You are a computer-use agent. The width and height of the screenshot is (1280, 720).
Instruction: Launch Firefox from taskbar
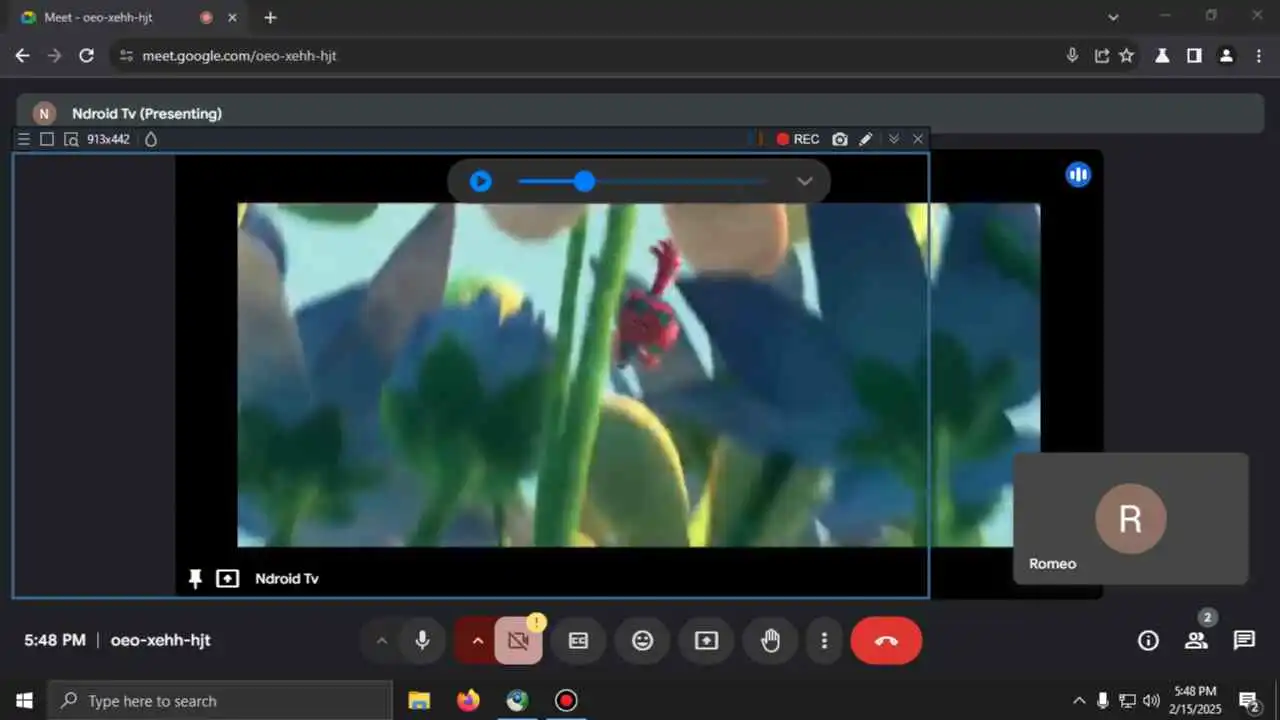click(x=468, y=700)
